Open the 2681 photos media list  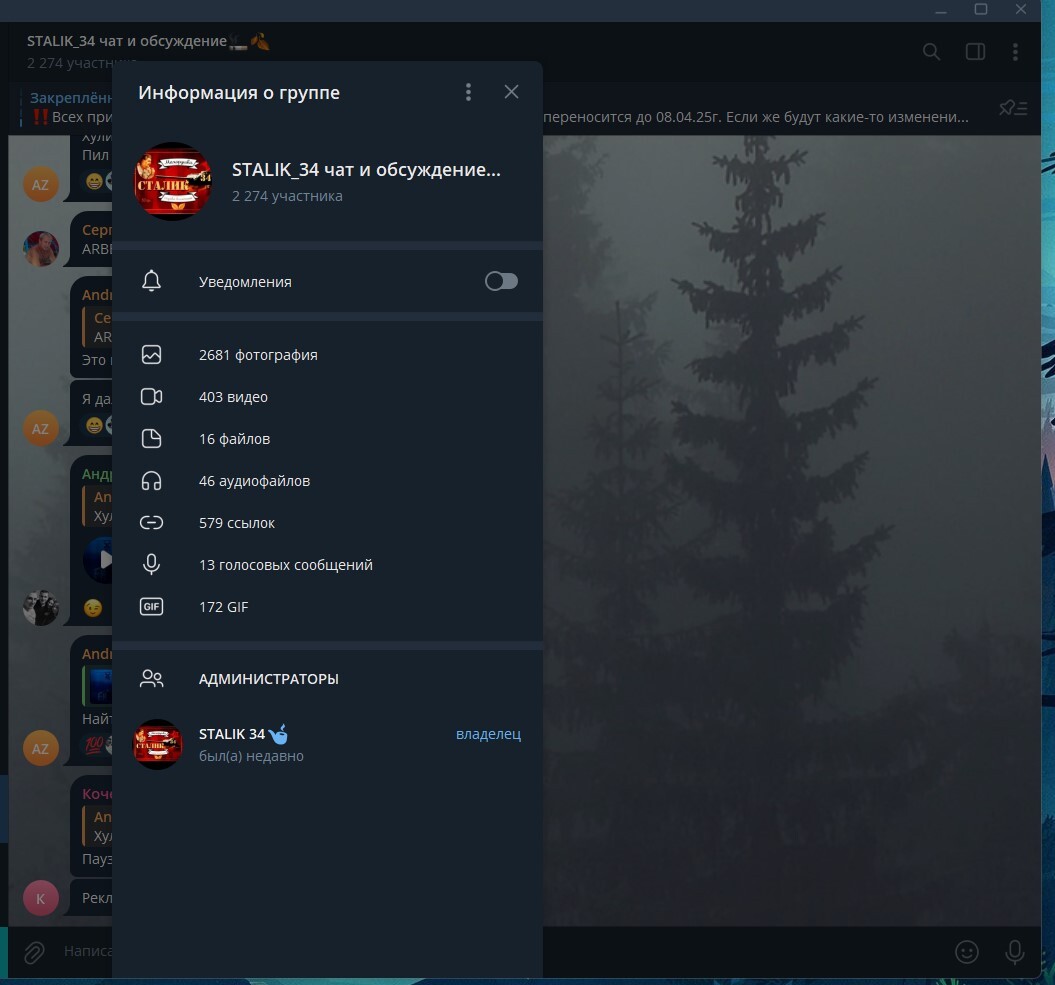[258, 355]
